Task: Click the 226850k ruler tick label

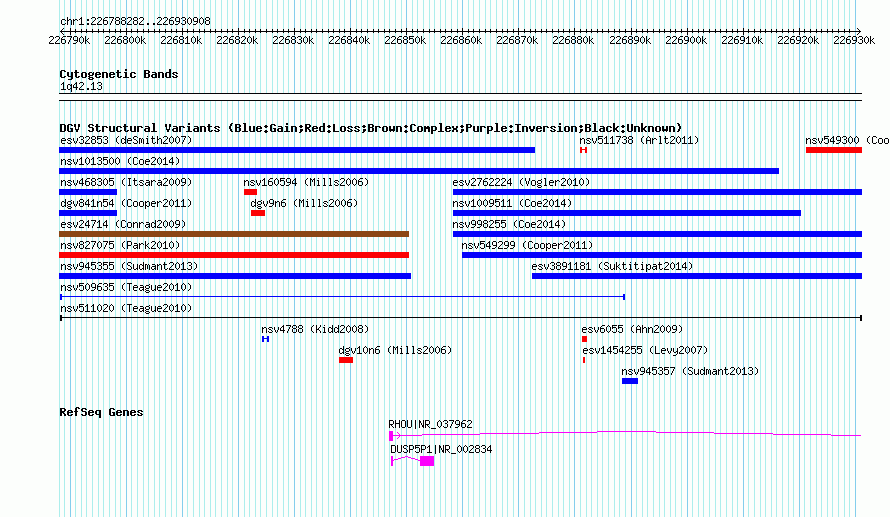Action: pos(405,40)
